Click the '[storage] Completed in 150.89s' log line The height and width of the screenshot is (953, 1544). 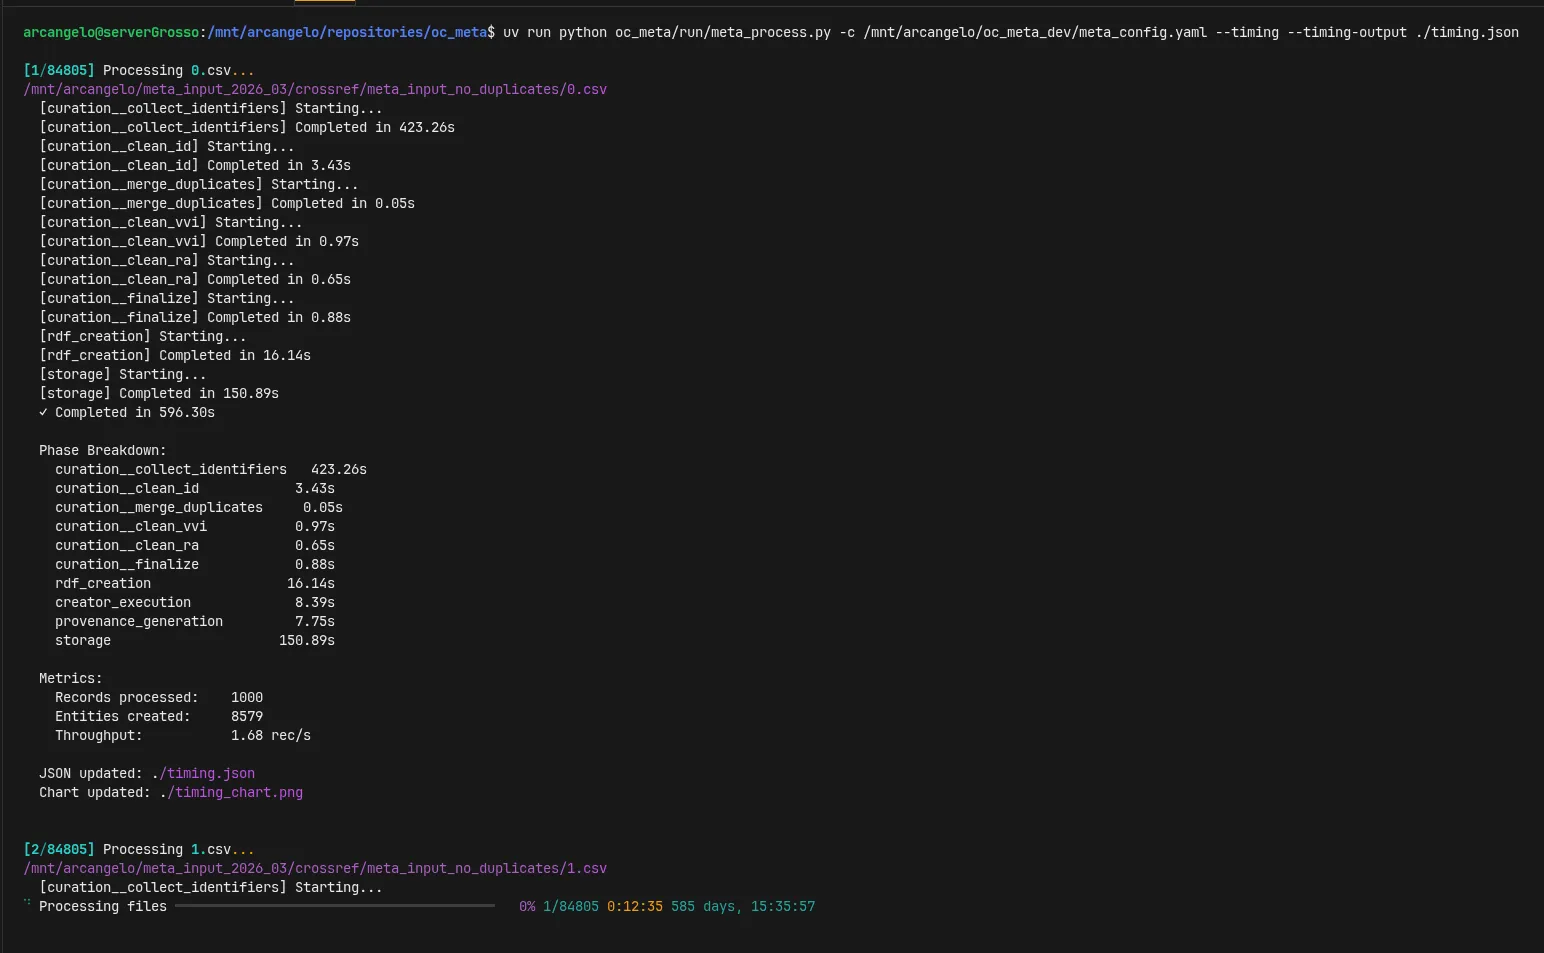[x=159, y=393]
